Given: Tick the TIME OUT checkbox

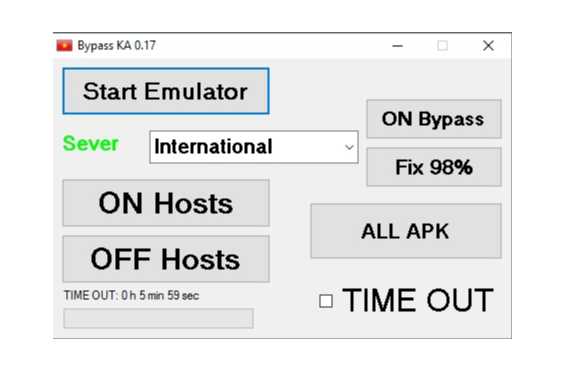Looking at the screenshot, I should tap(326, 301).
